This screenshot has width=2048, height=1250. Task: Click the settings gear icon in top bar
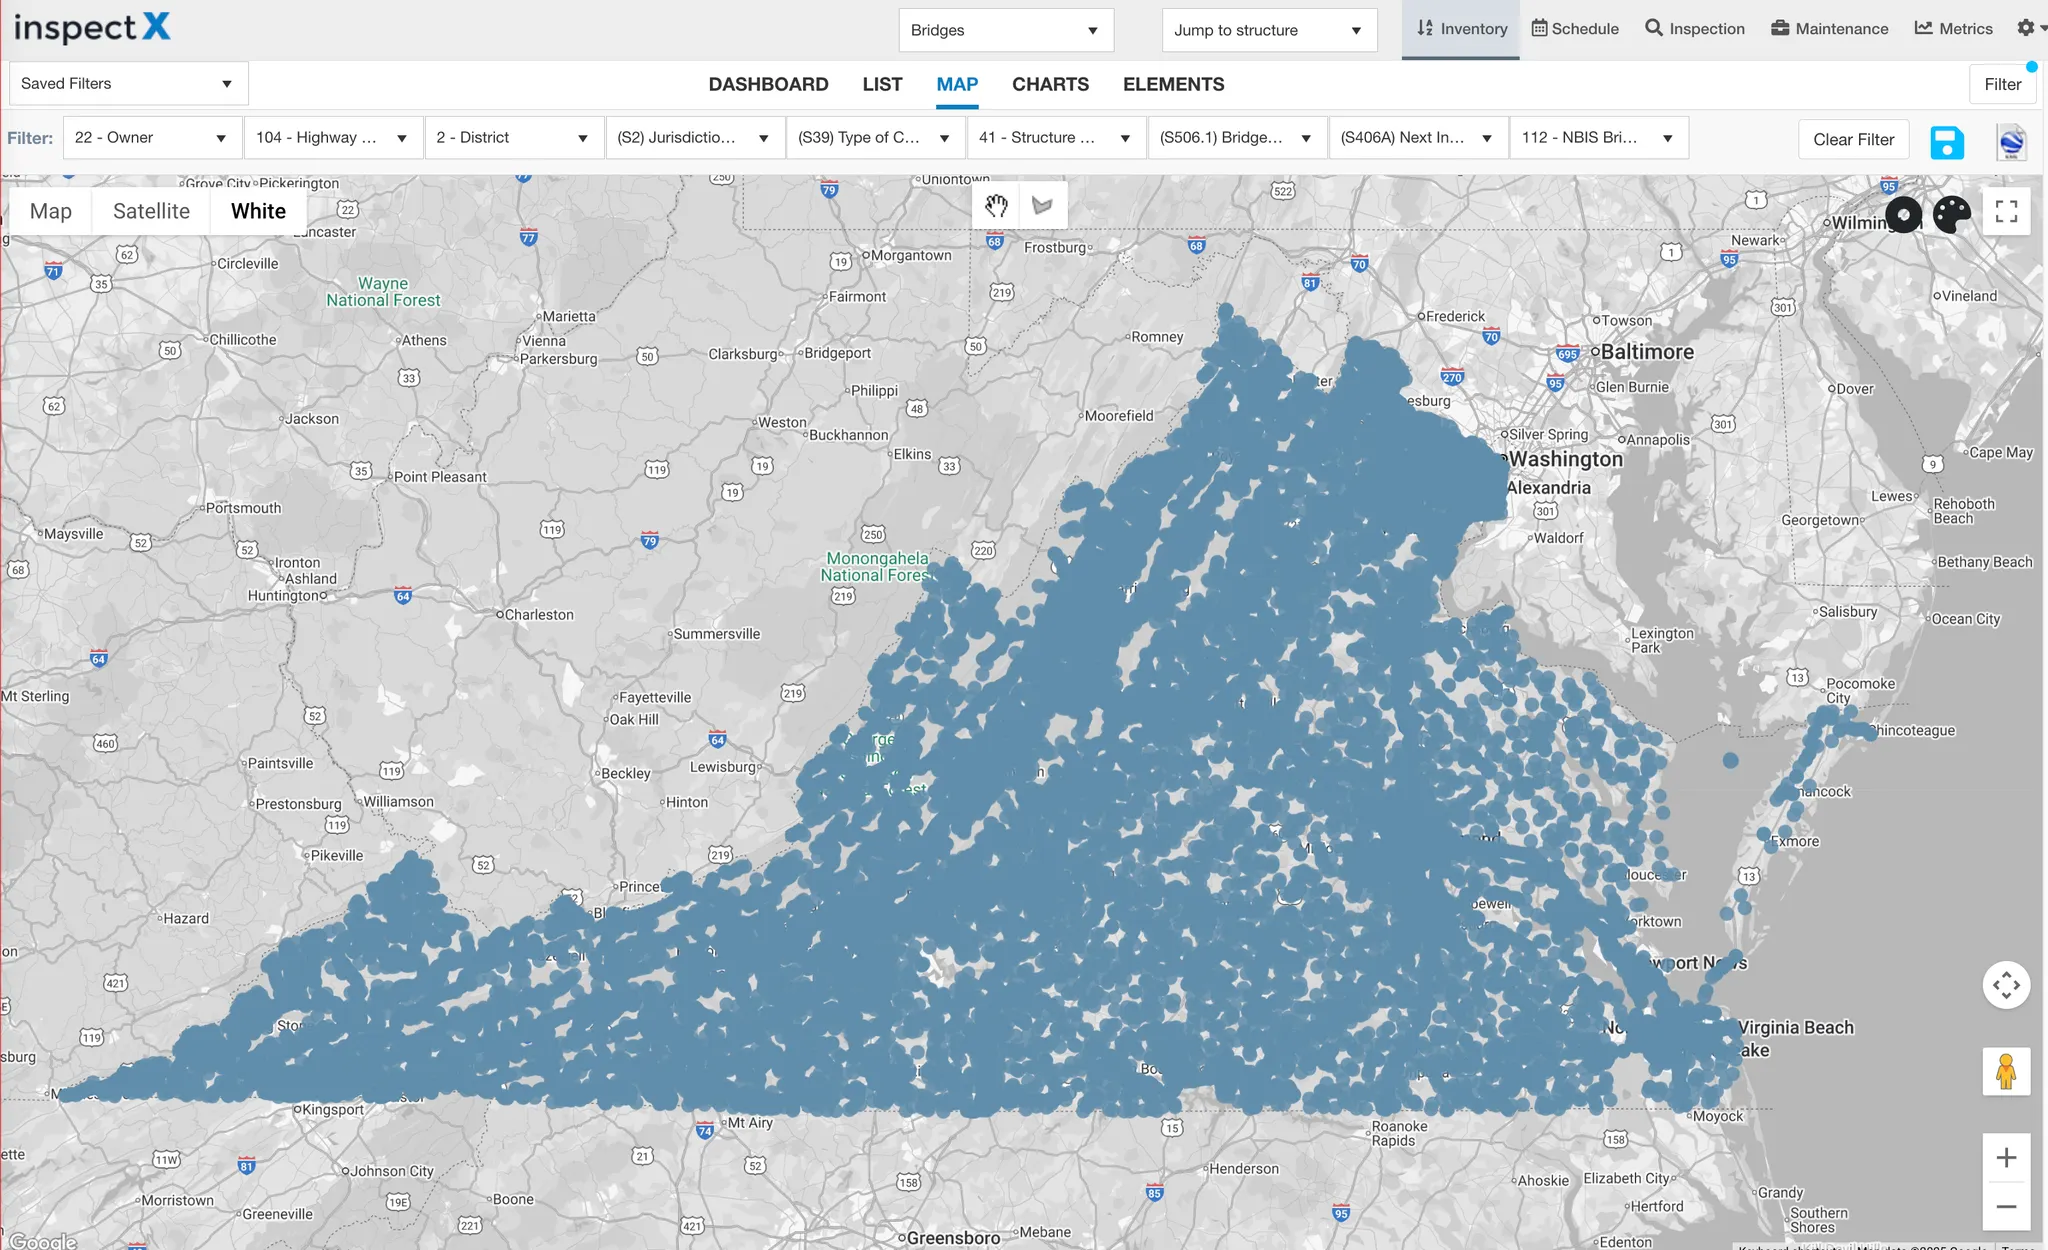pos(2026,28)
